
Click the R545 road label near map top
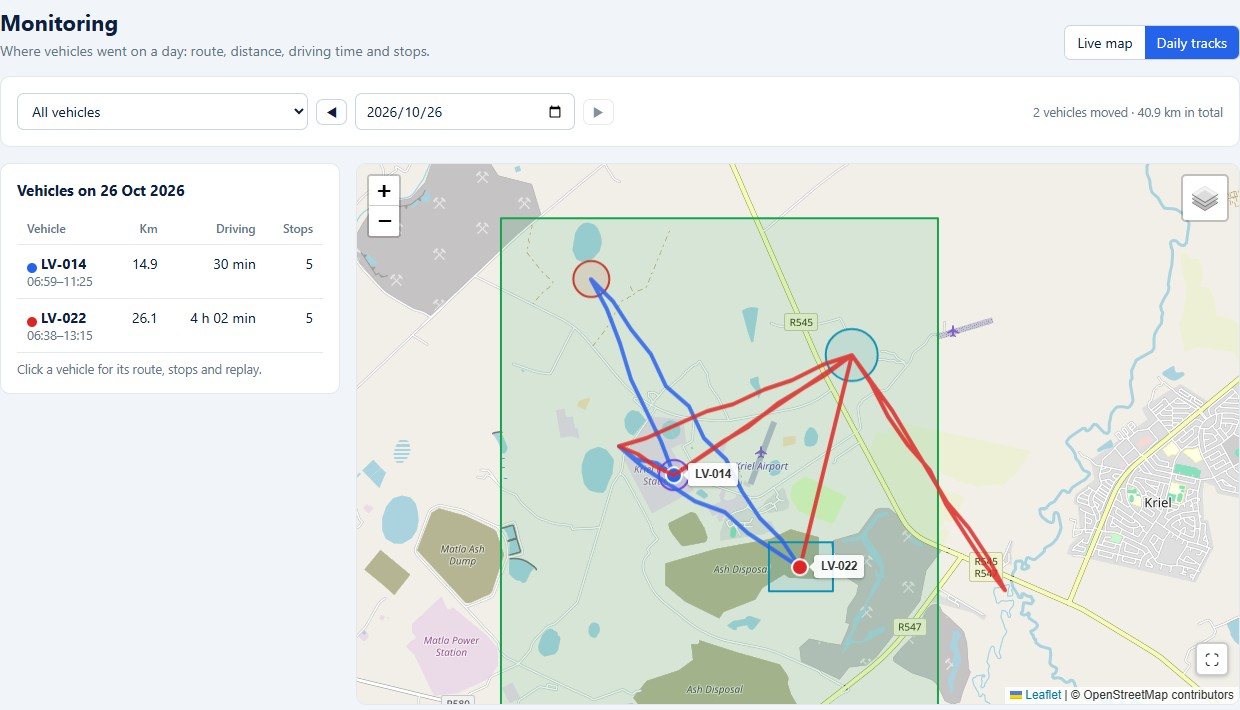[x=801, y=322]
